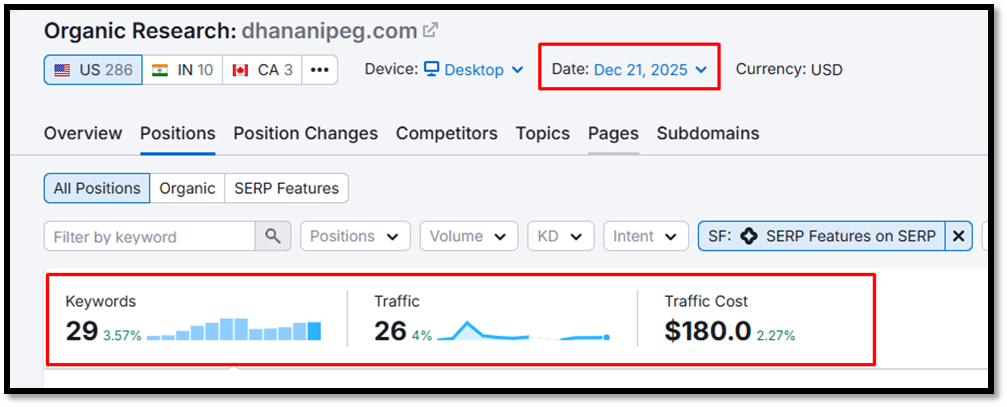Click the magnifier search icon in keyword filter
The image size is (1007, 407).
tap(272, 236)
